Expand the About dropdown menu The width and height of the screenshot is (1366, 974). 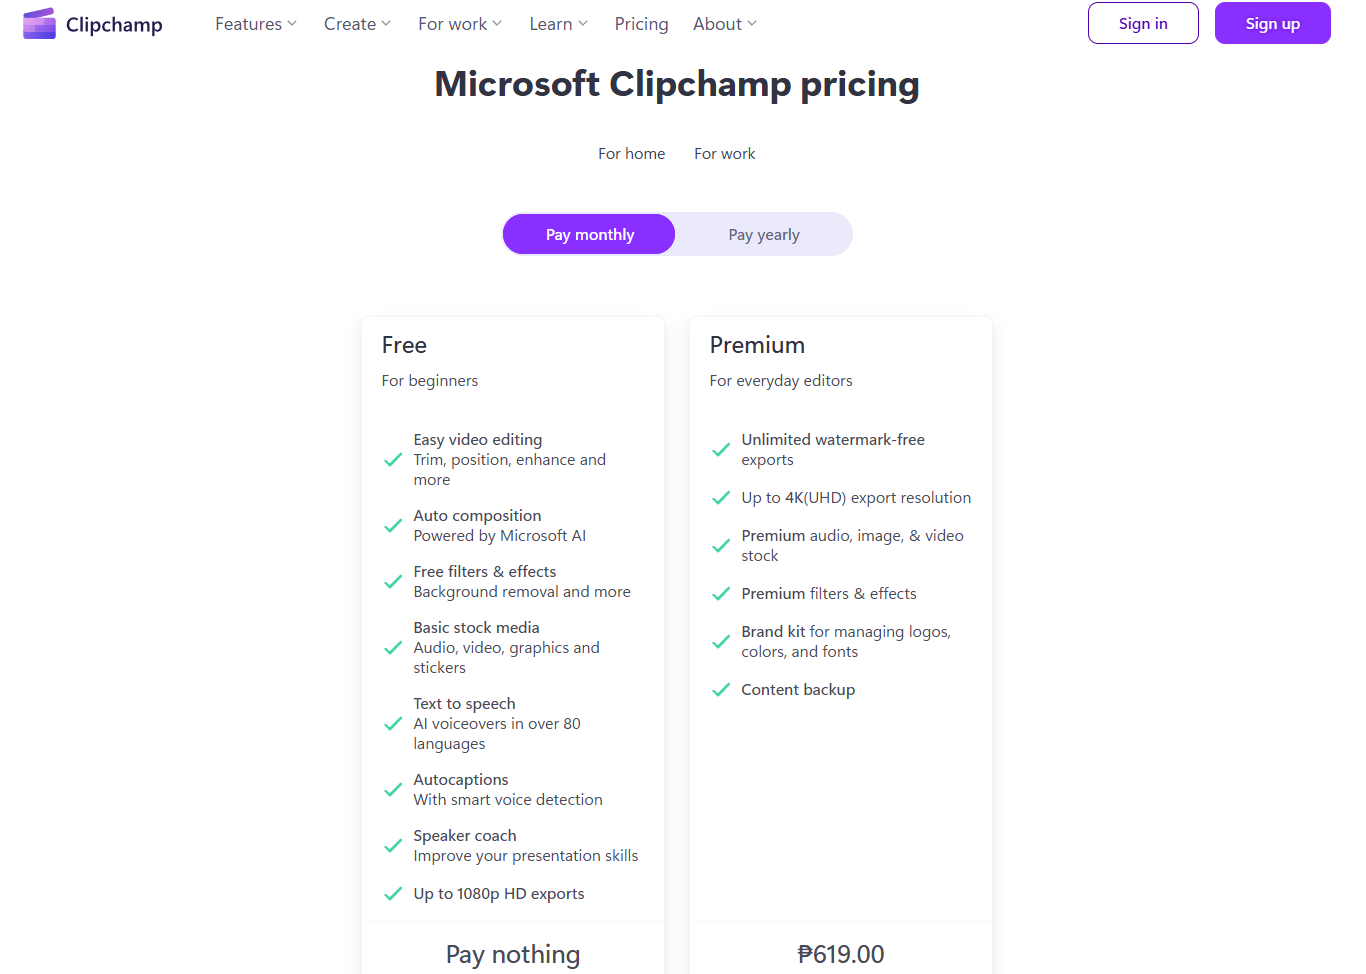(725, 24)
